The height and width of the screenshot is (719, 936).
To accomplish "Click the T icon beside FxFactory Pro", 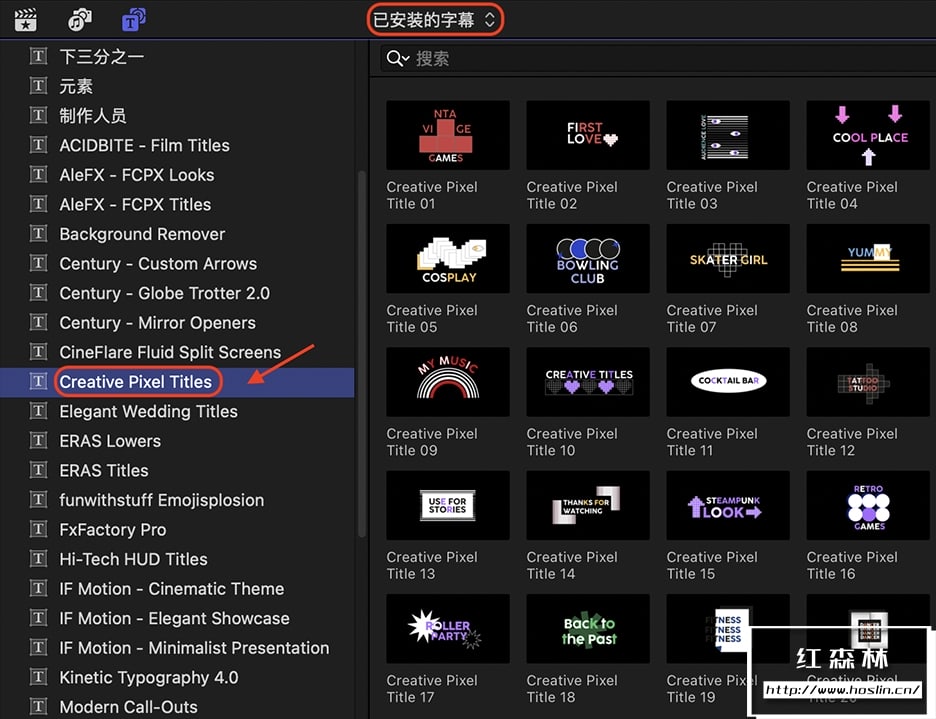I will [x=38, y=530].
